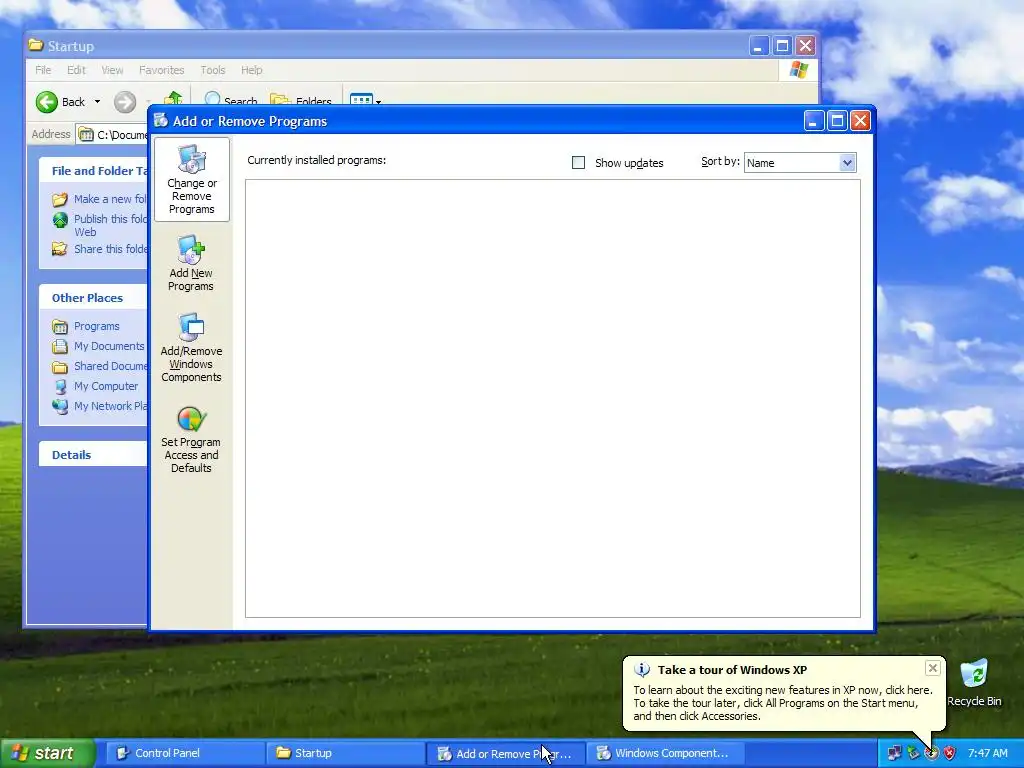Open My Documents under Other Places

tap(99, 346)
